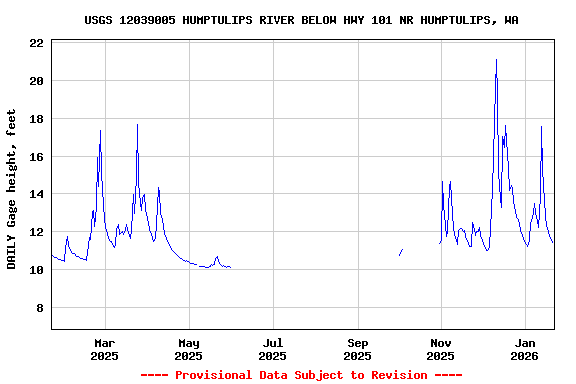Click the y-axis value 8
576x384 pixels.
point(40,308)
